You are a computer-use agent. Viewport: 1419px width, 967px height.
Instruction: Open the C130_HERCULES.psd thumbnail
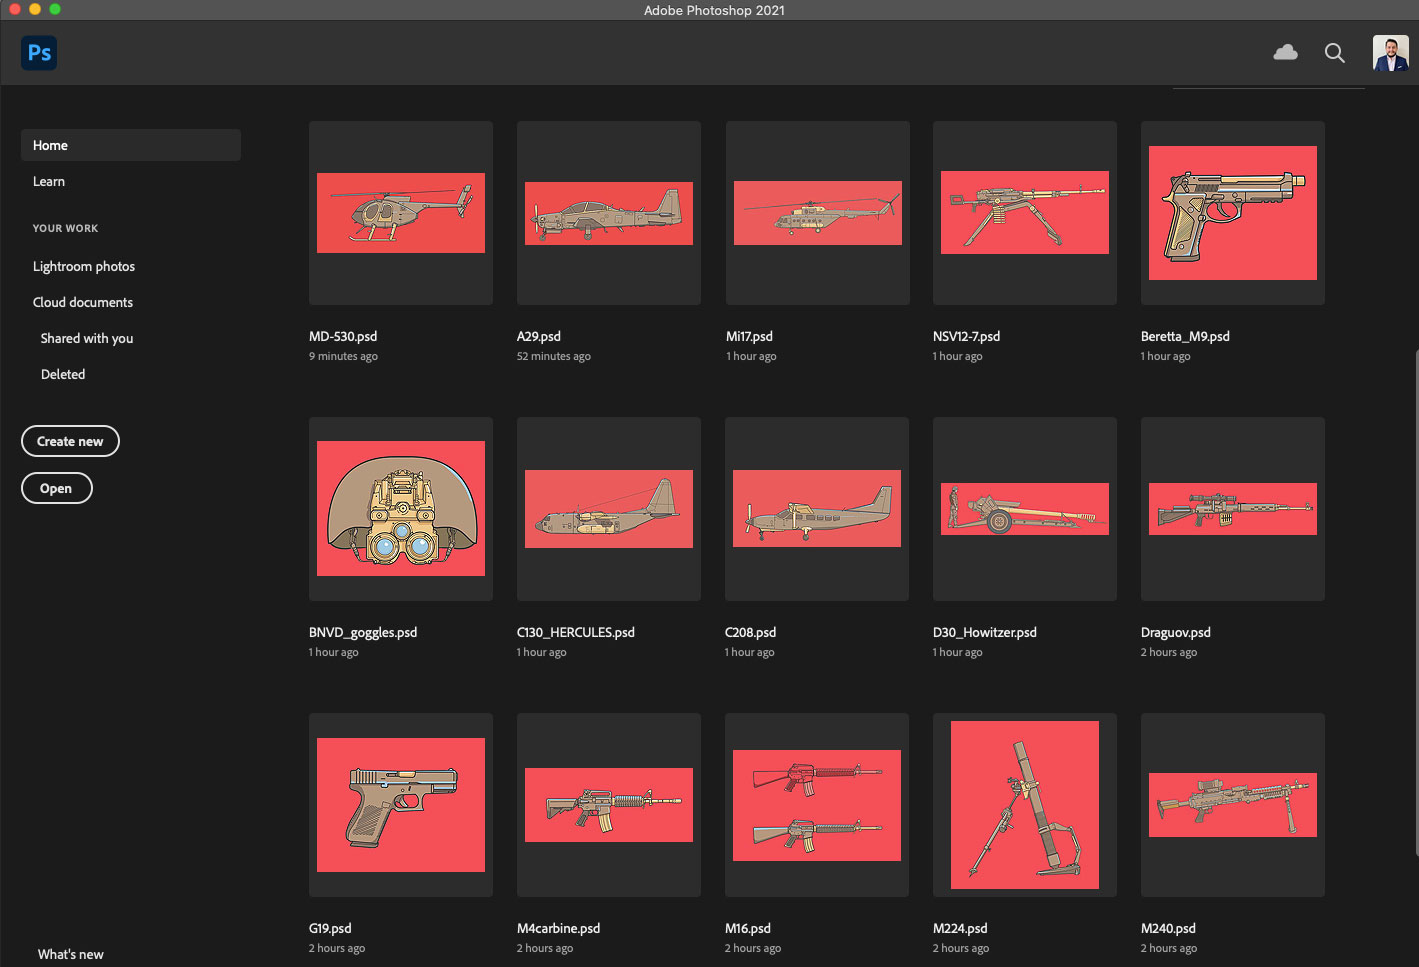click(x=609, y=509)
